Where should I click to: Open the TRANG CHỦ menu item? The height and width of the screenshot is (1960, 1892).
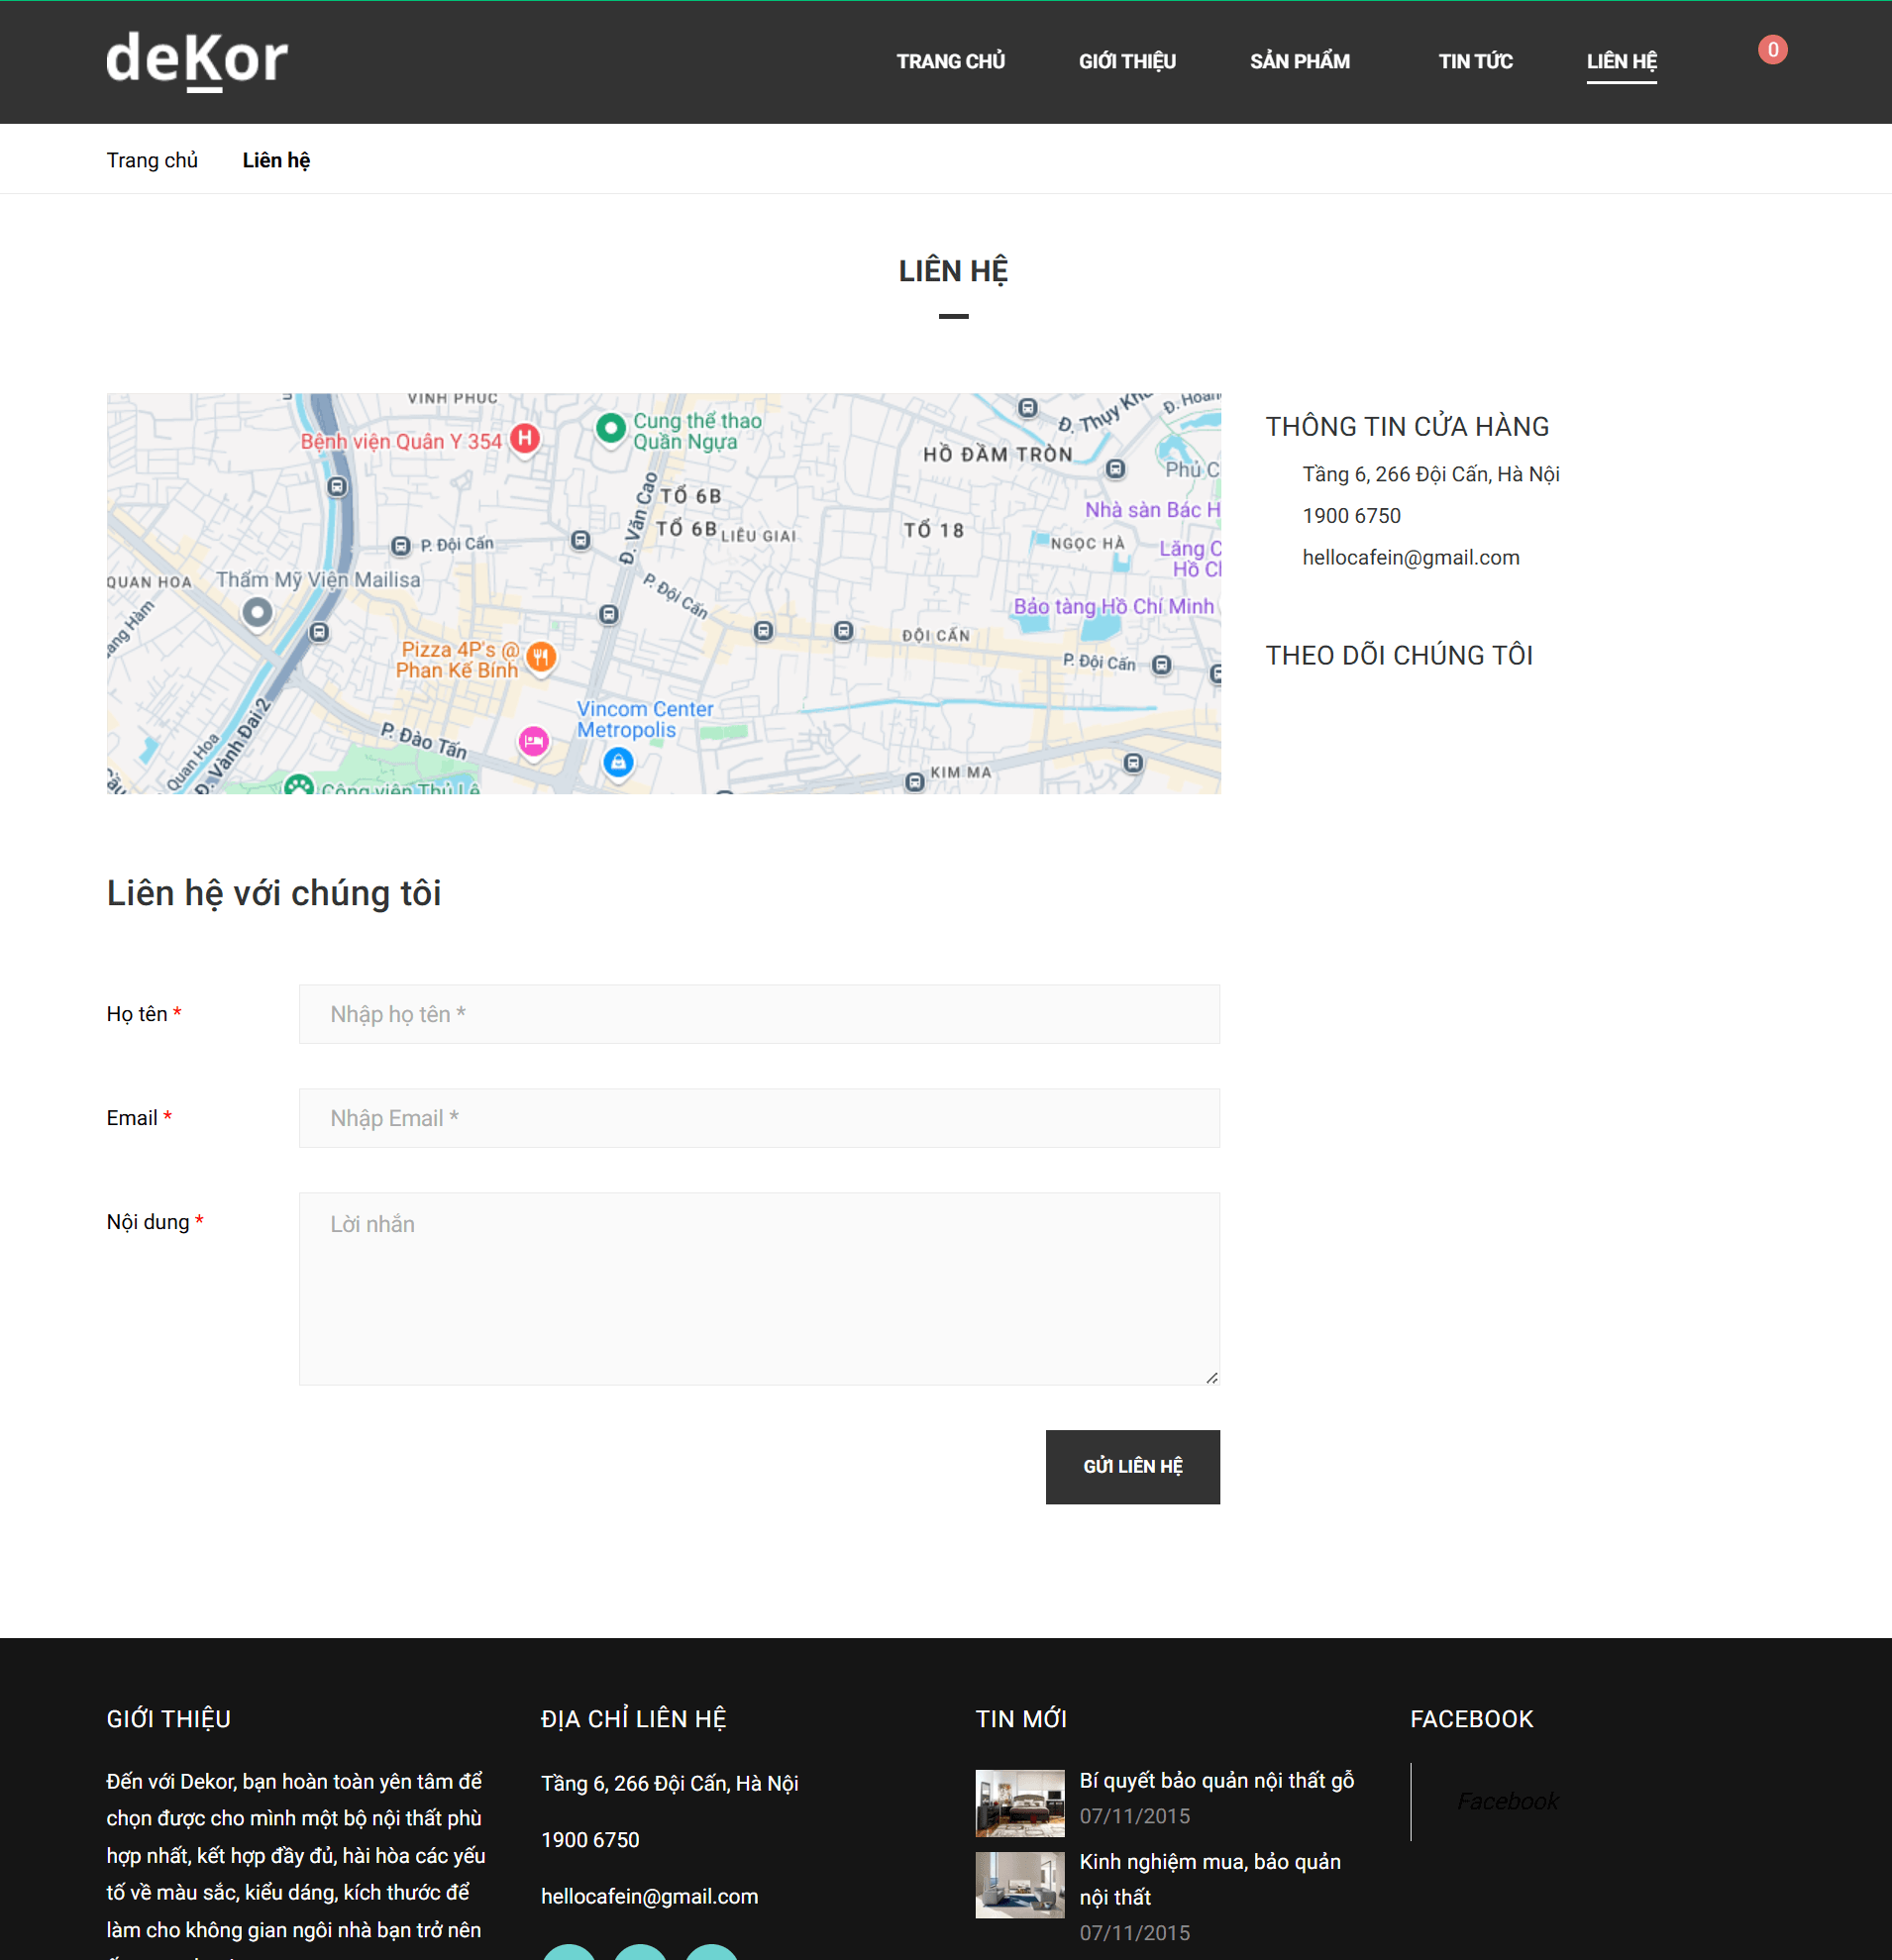(950, 62)
